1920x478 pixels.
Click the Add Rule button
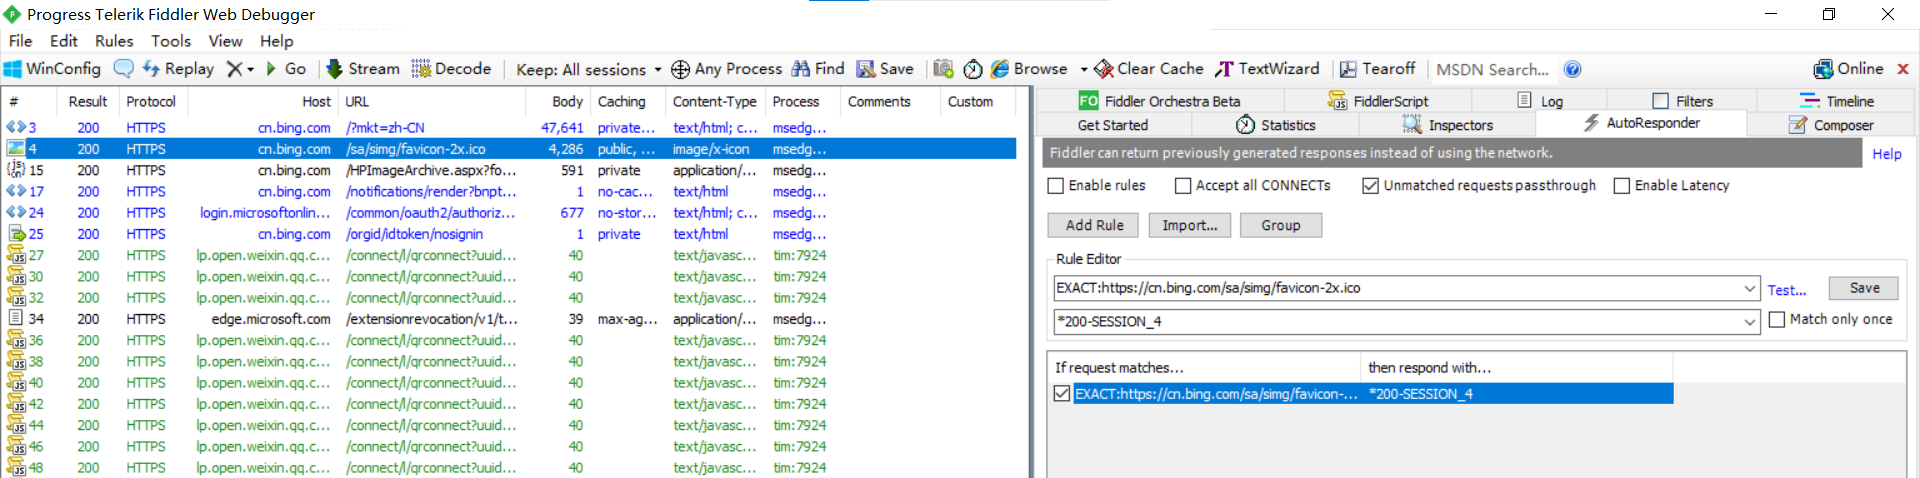click(x=1094, y=225)
